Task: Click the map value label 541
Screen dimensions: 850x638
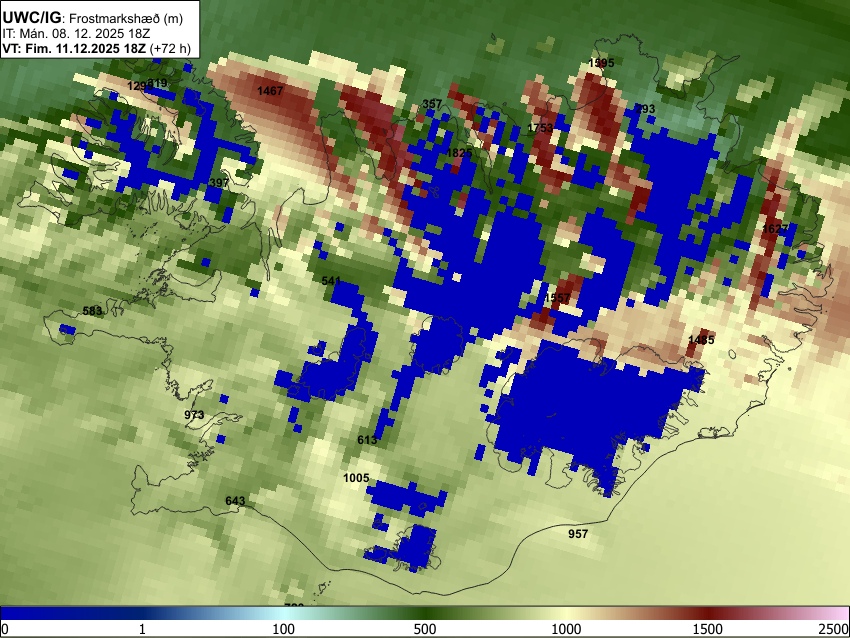Action: click(x=331, y=281)
